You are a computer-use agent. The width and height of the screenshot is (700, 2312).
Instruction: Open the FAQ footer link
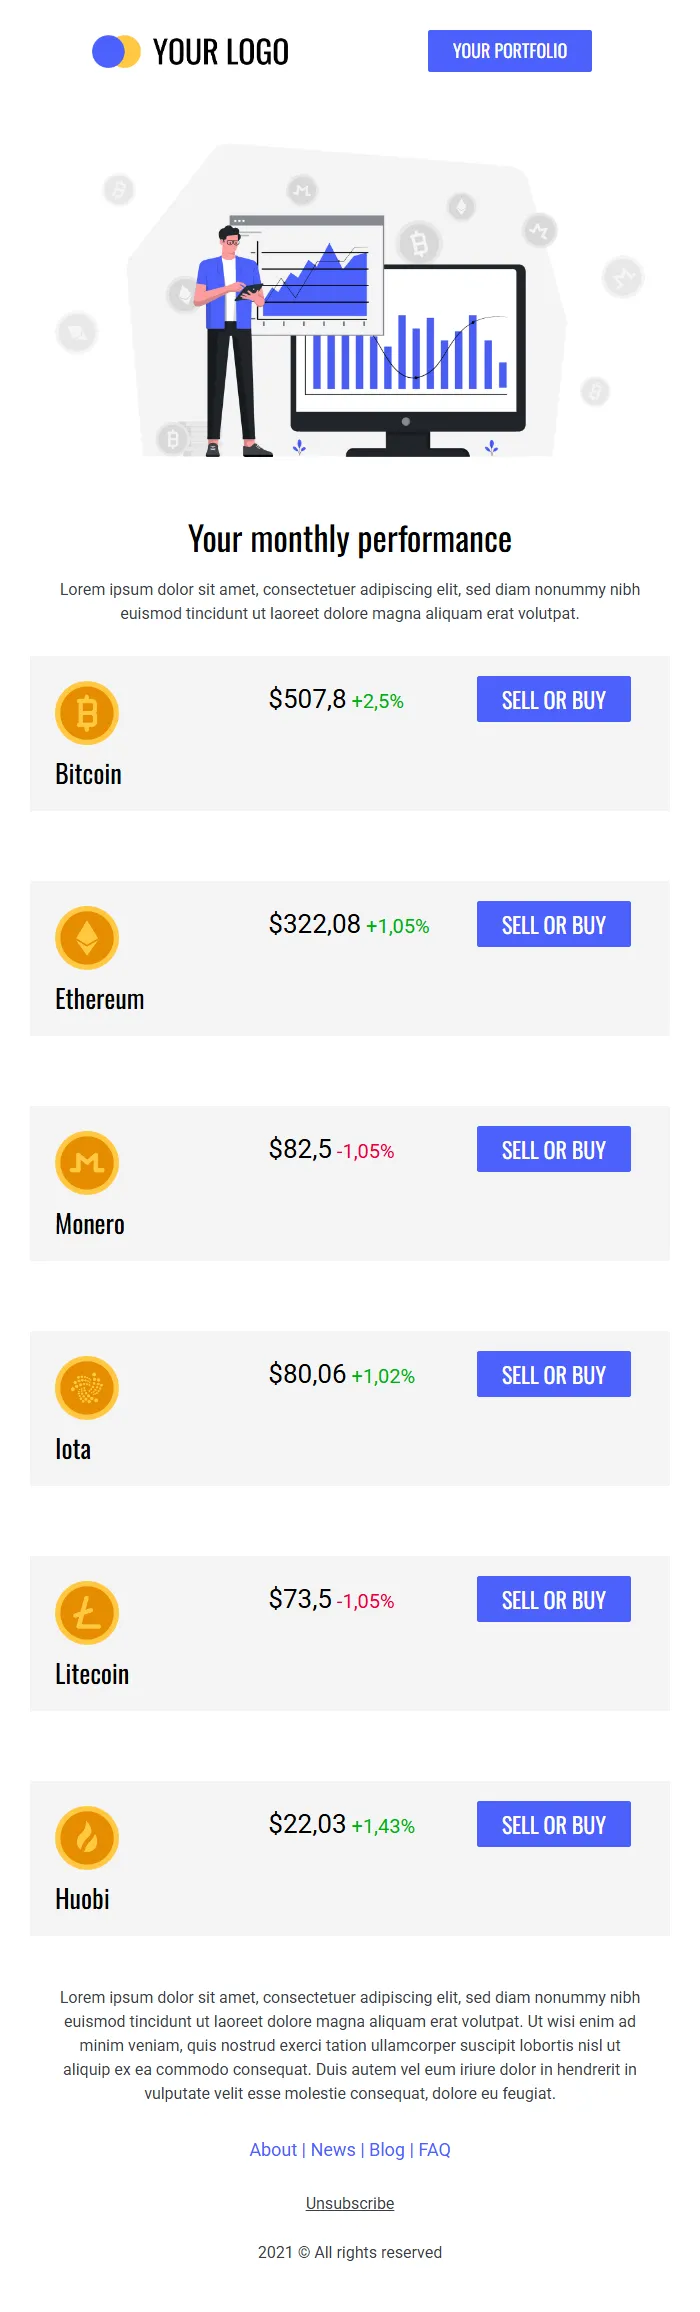pyautogui.click(x=434, y=2150)
